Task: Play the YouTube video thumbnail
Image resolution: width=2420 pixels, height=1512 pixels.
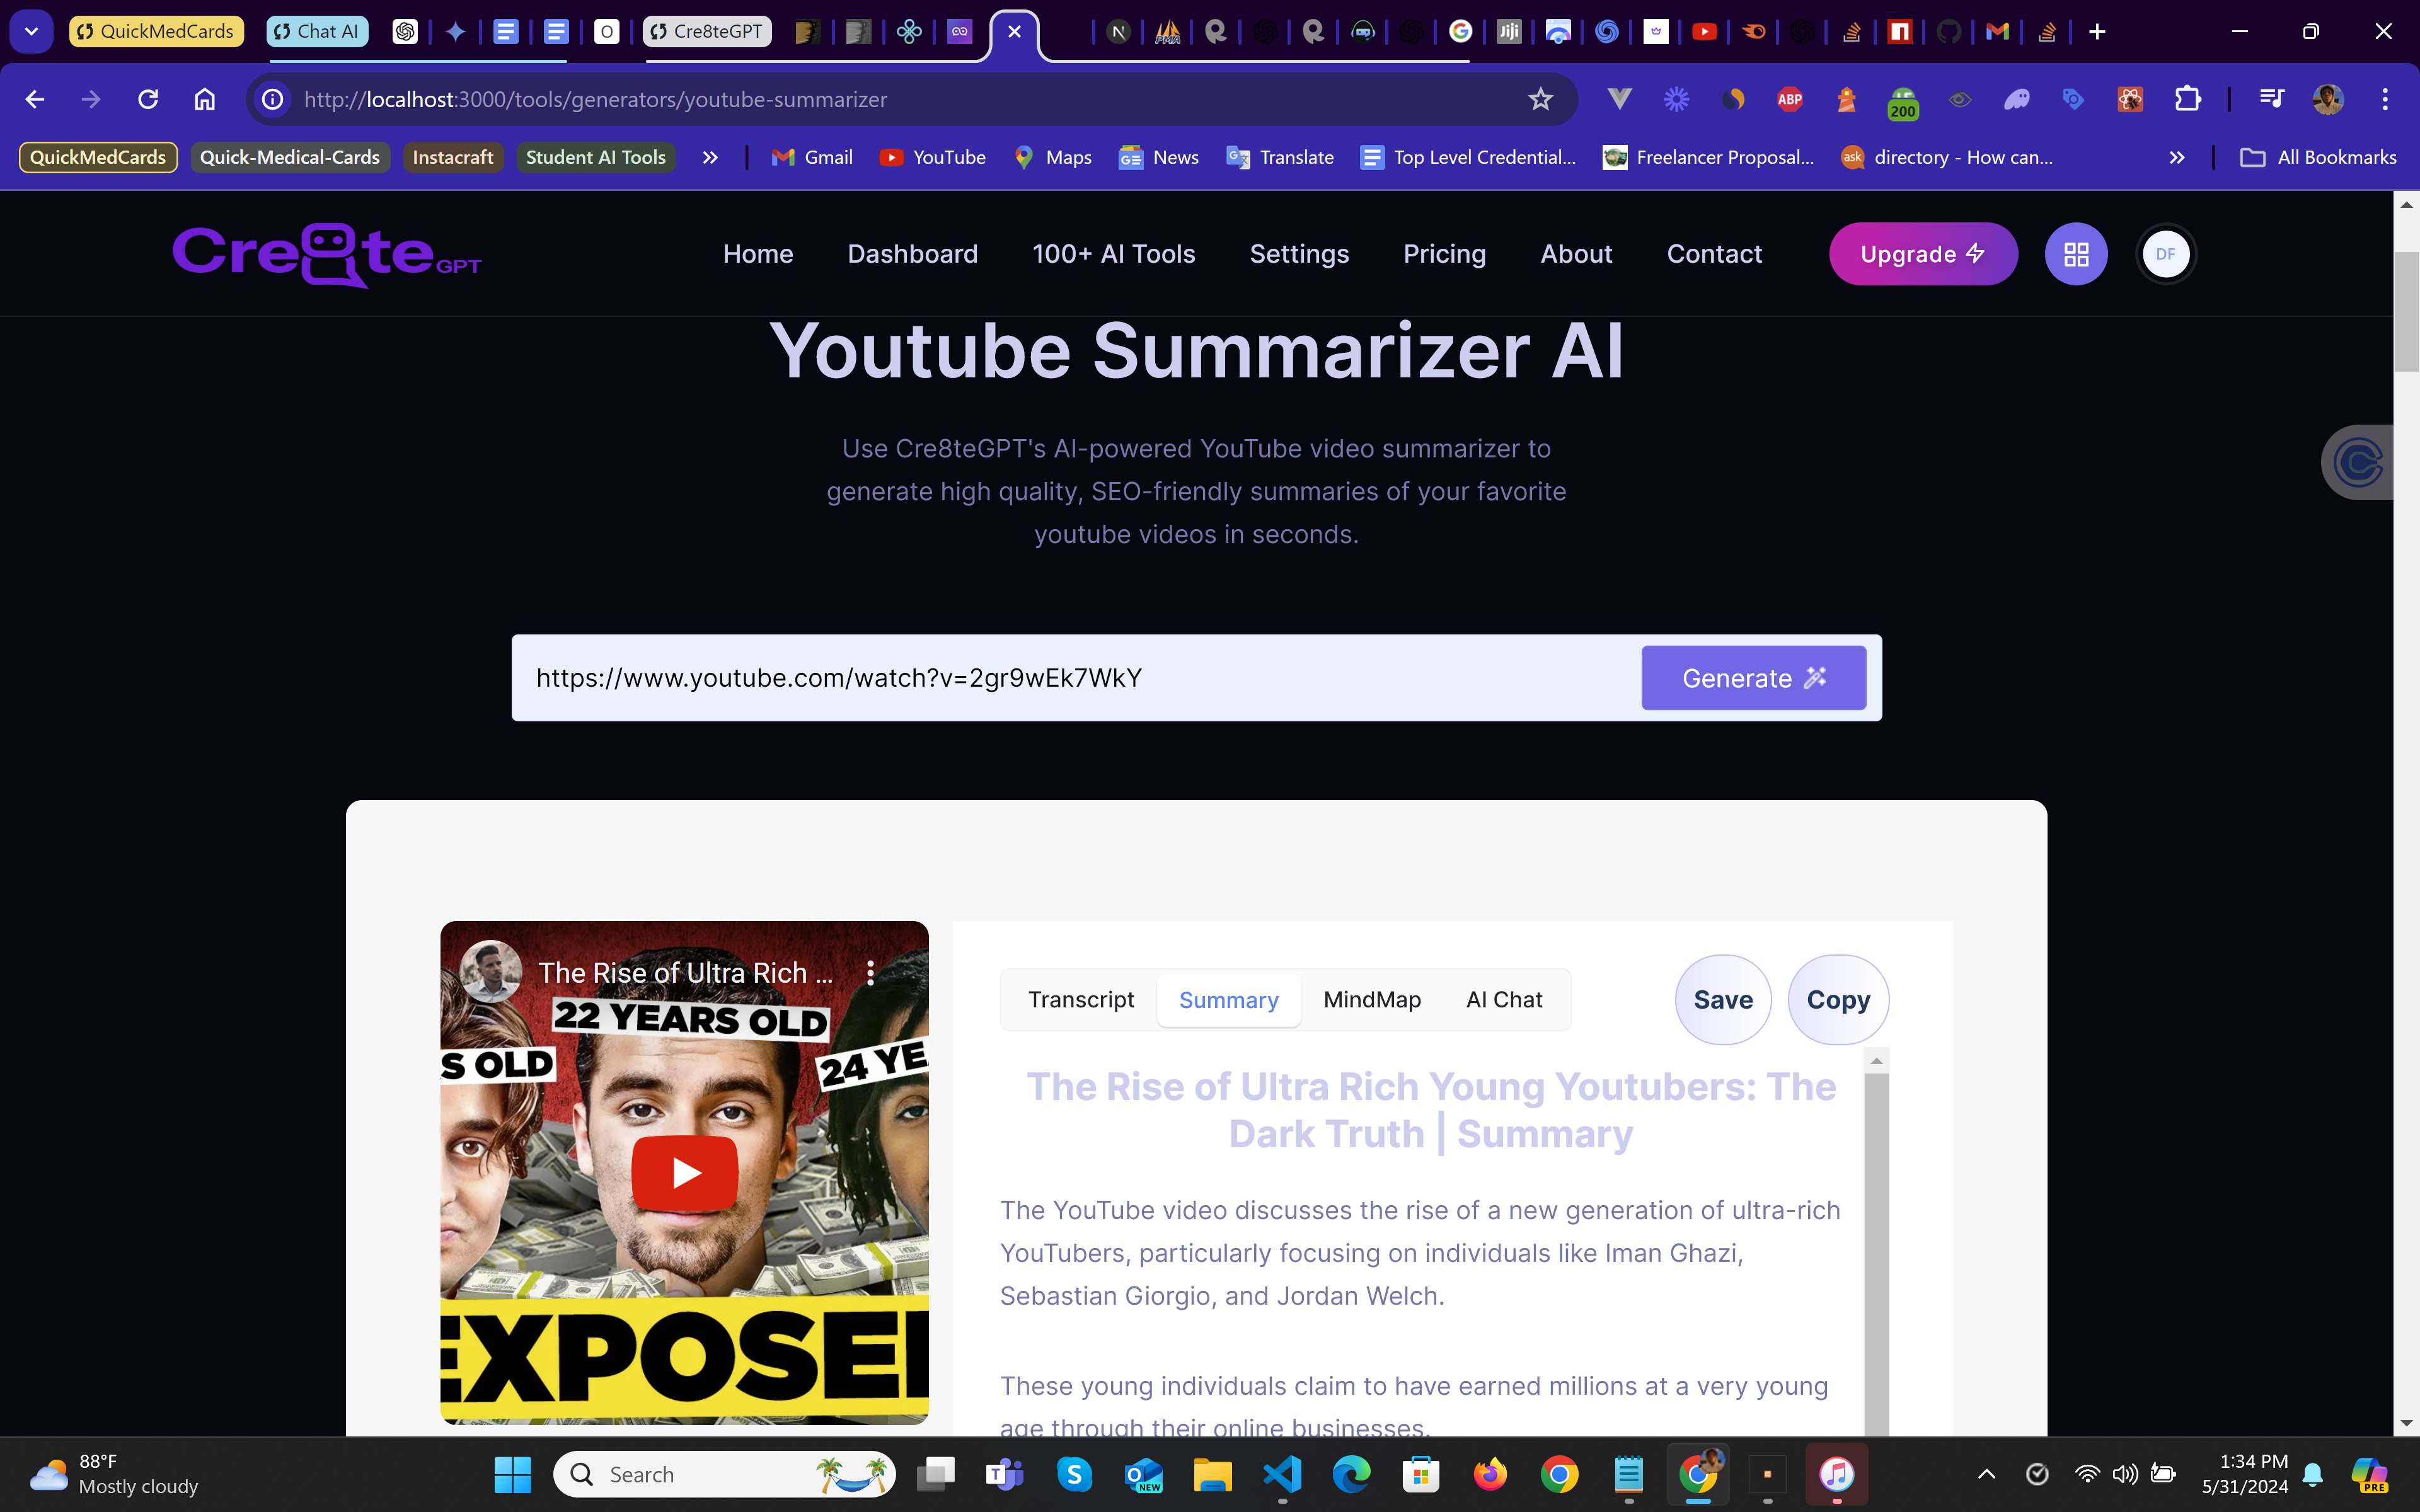Action: [685, 1172]
